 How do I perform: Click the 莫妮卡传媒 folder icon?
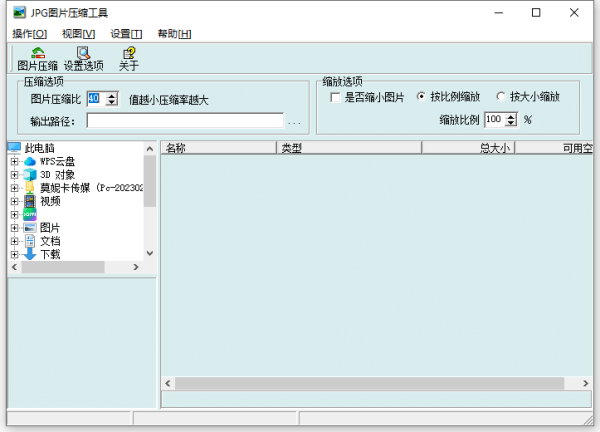[30, 187]
